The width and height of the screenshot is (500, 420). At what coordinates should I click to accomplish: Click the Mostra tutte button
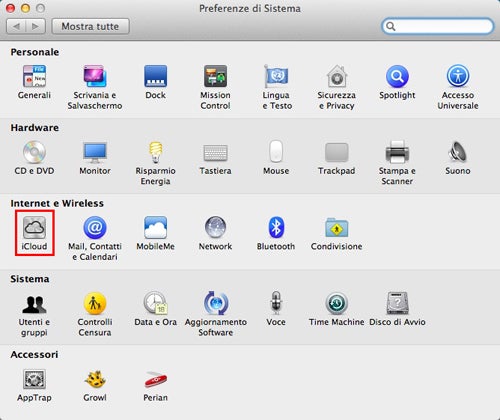pos(90,26)
